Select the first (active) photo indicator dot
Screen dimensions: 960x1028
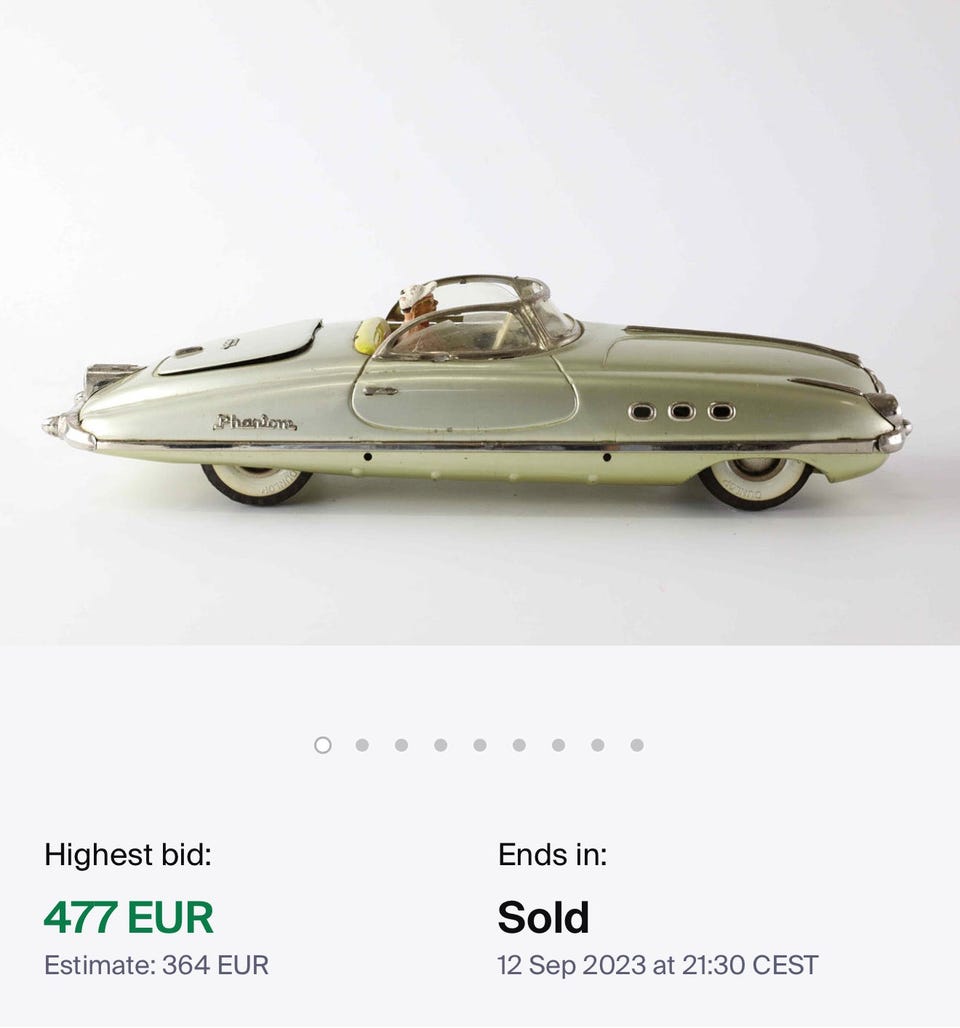(323, 745)
